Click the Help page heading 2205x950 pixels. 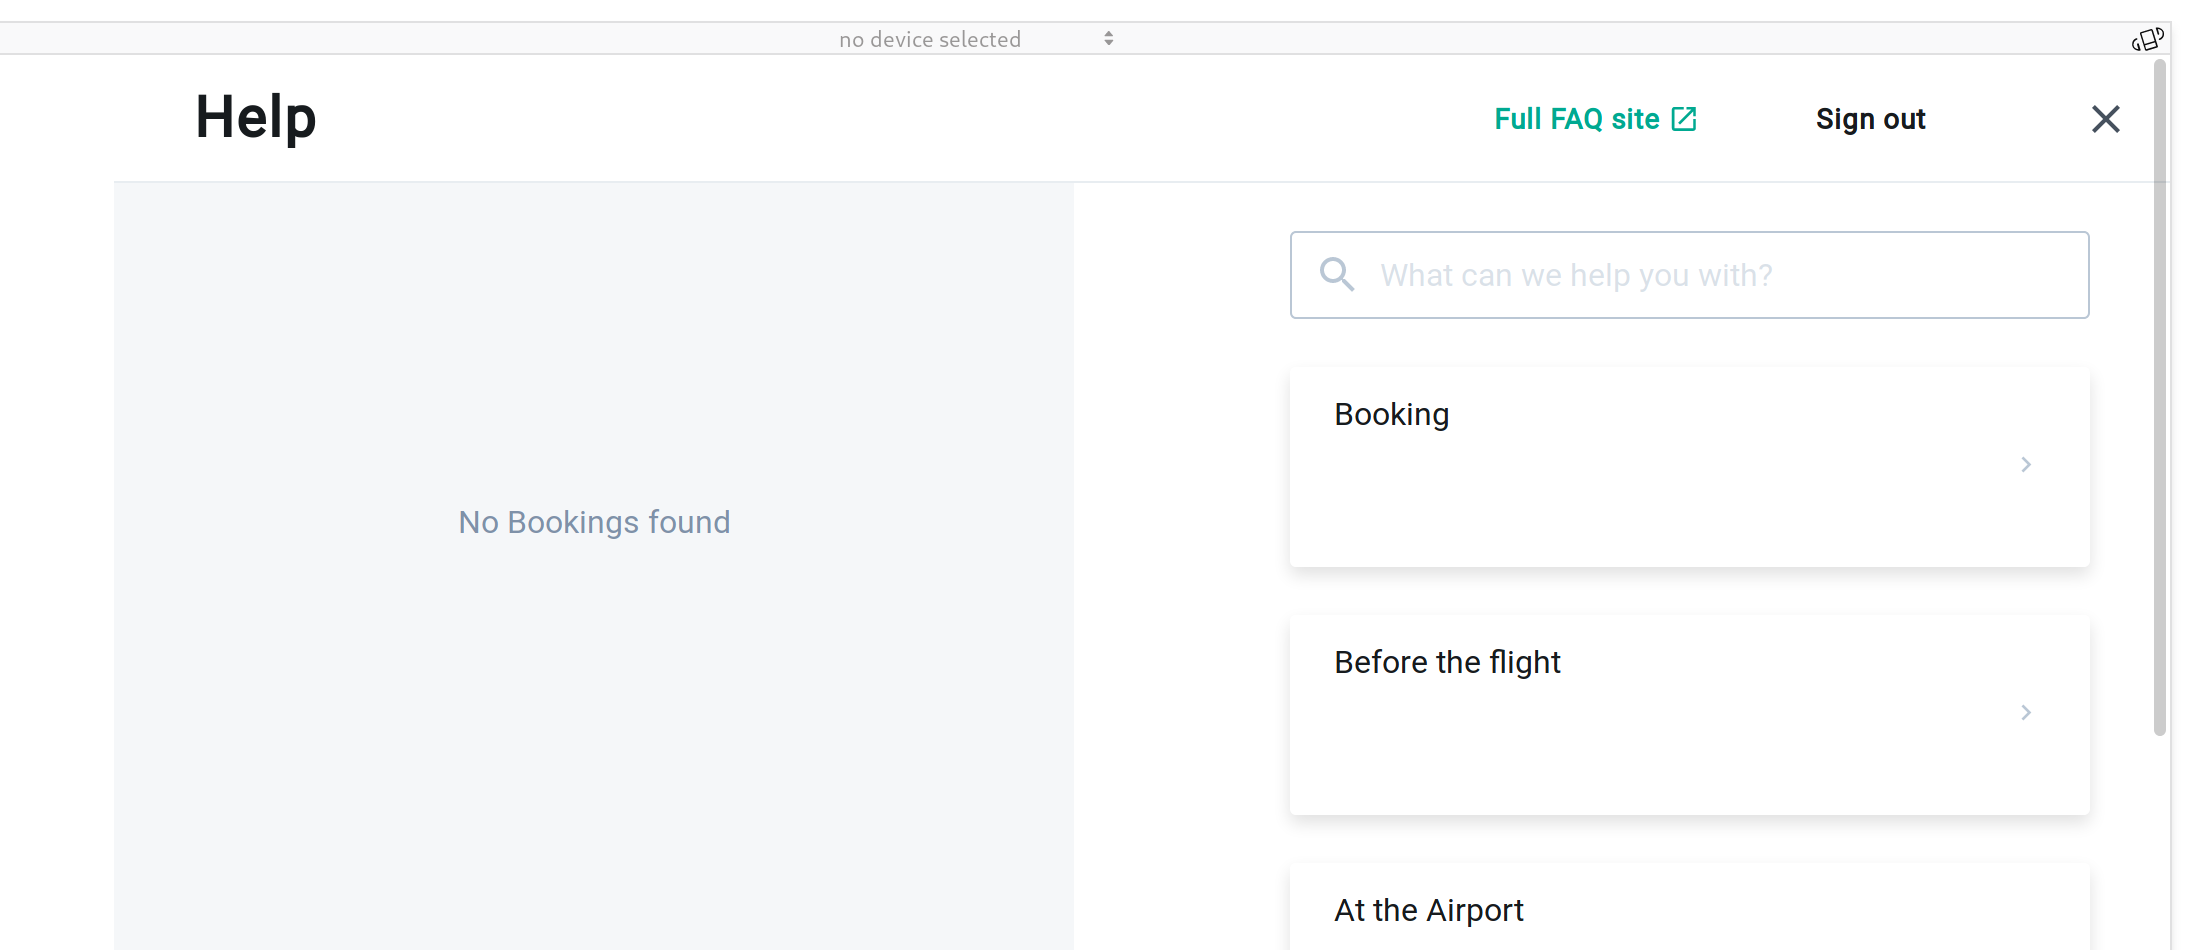255,117
